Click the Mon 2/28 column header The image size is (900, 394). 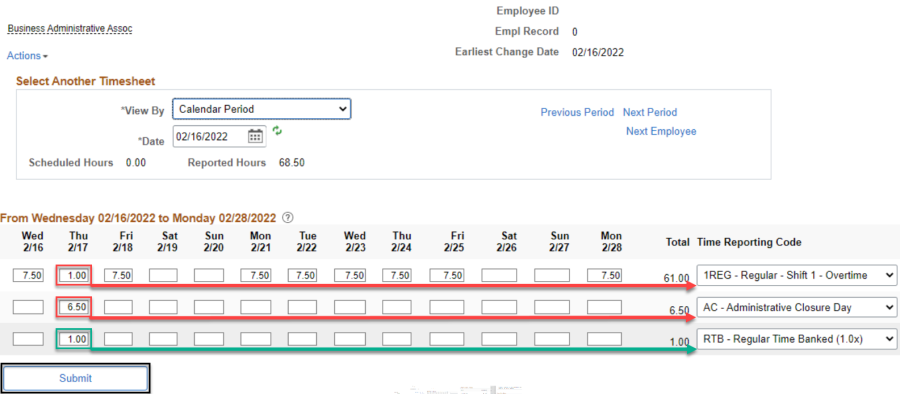point(611,242)
